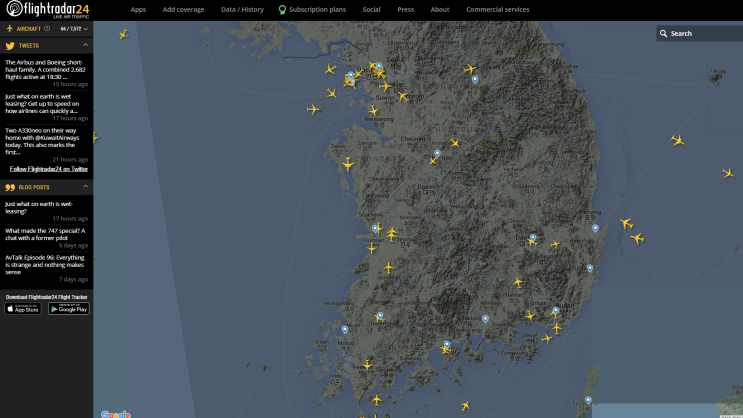Select the airplane at the far left map edge
Image resolution: width=743 pixels, height=418 pixels.
tap(96, 138)
